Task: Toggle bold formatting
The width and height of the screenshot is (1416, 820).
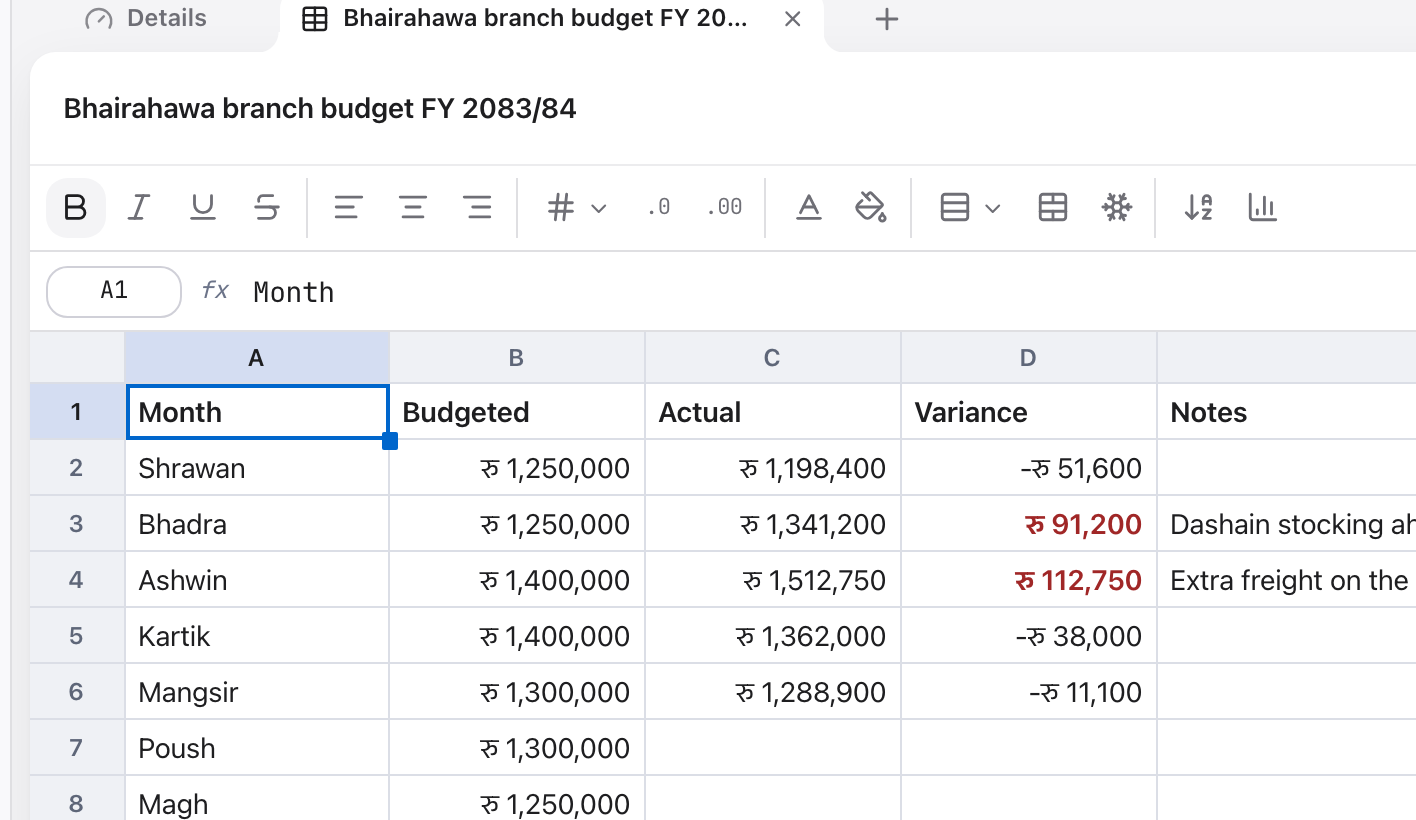Action: (76, 208)
